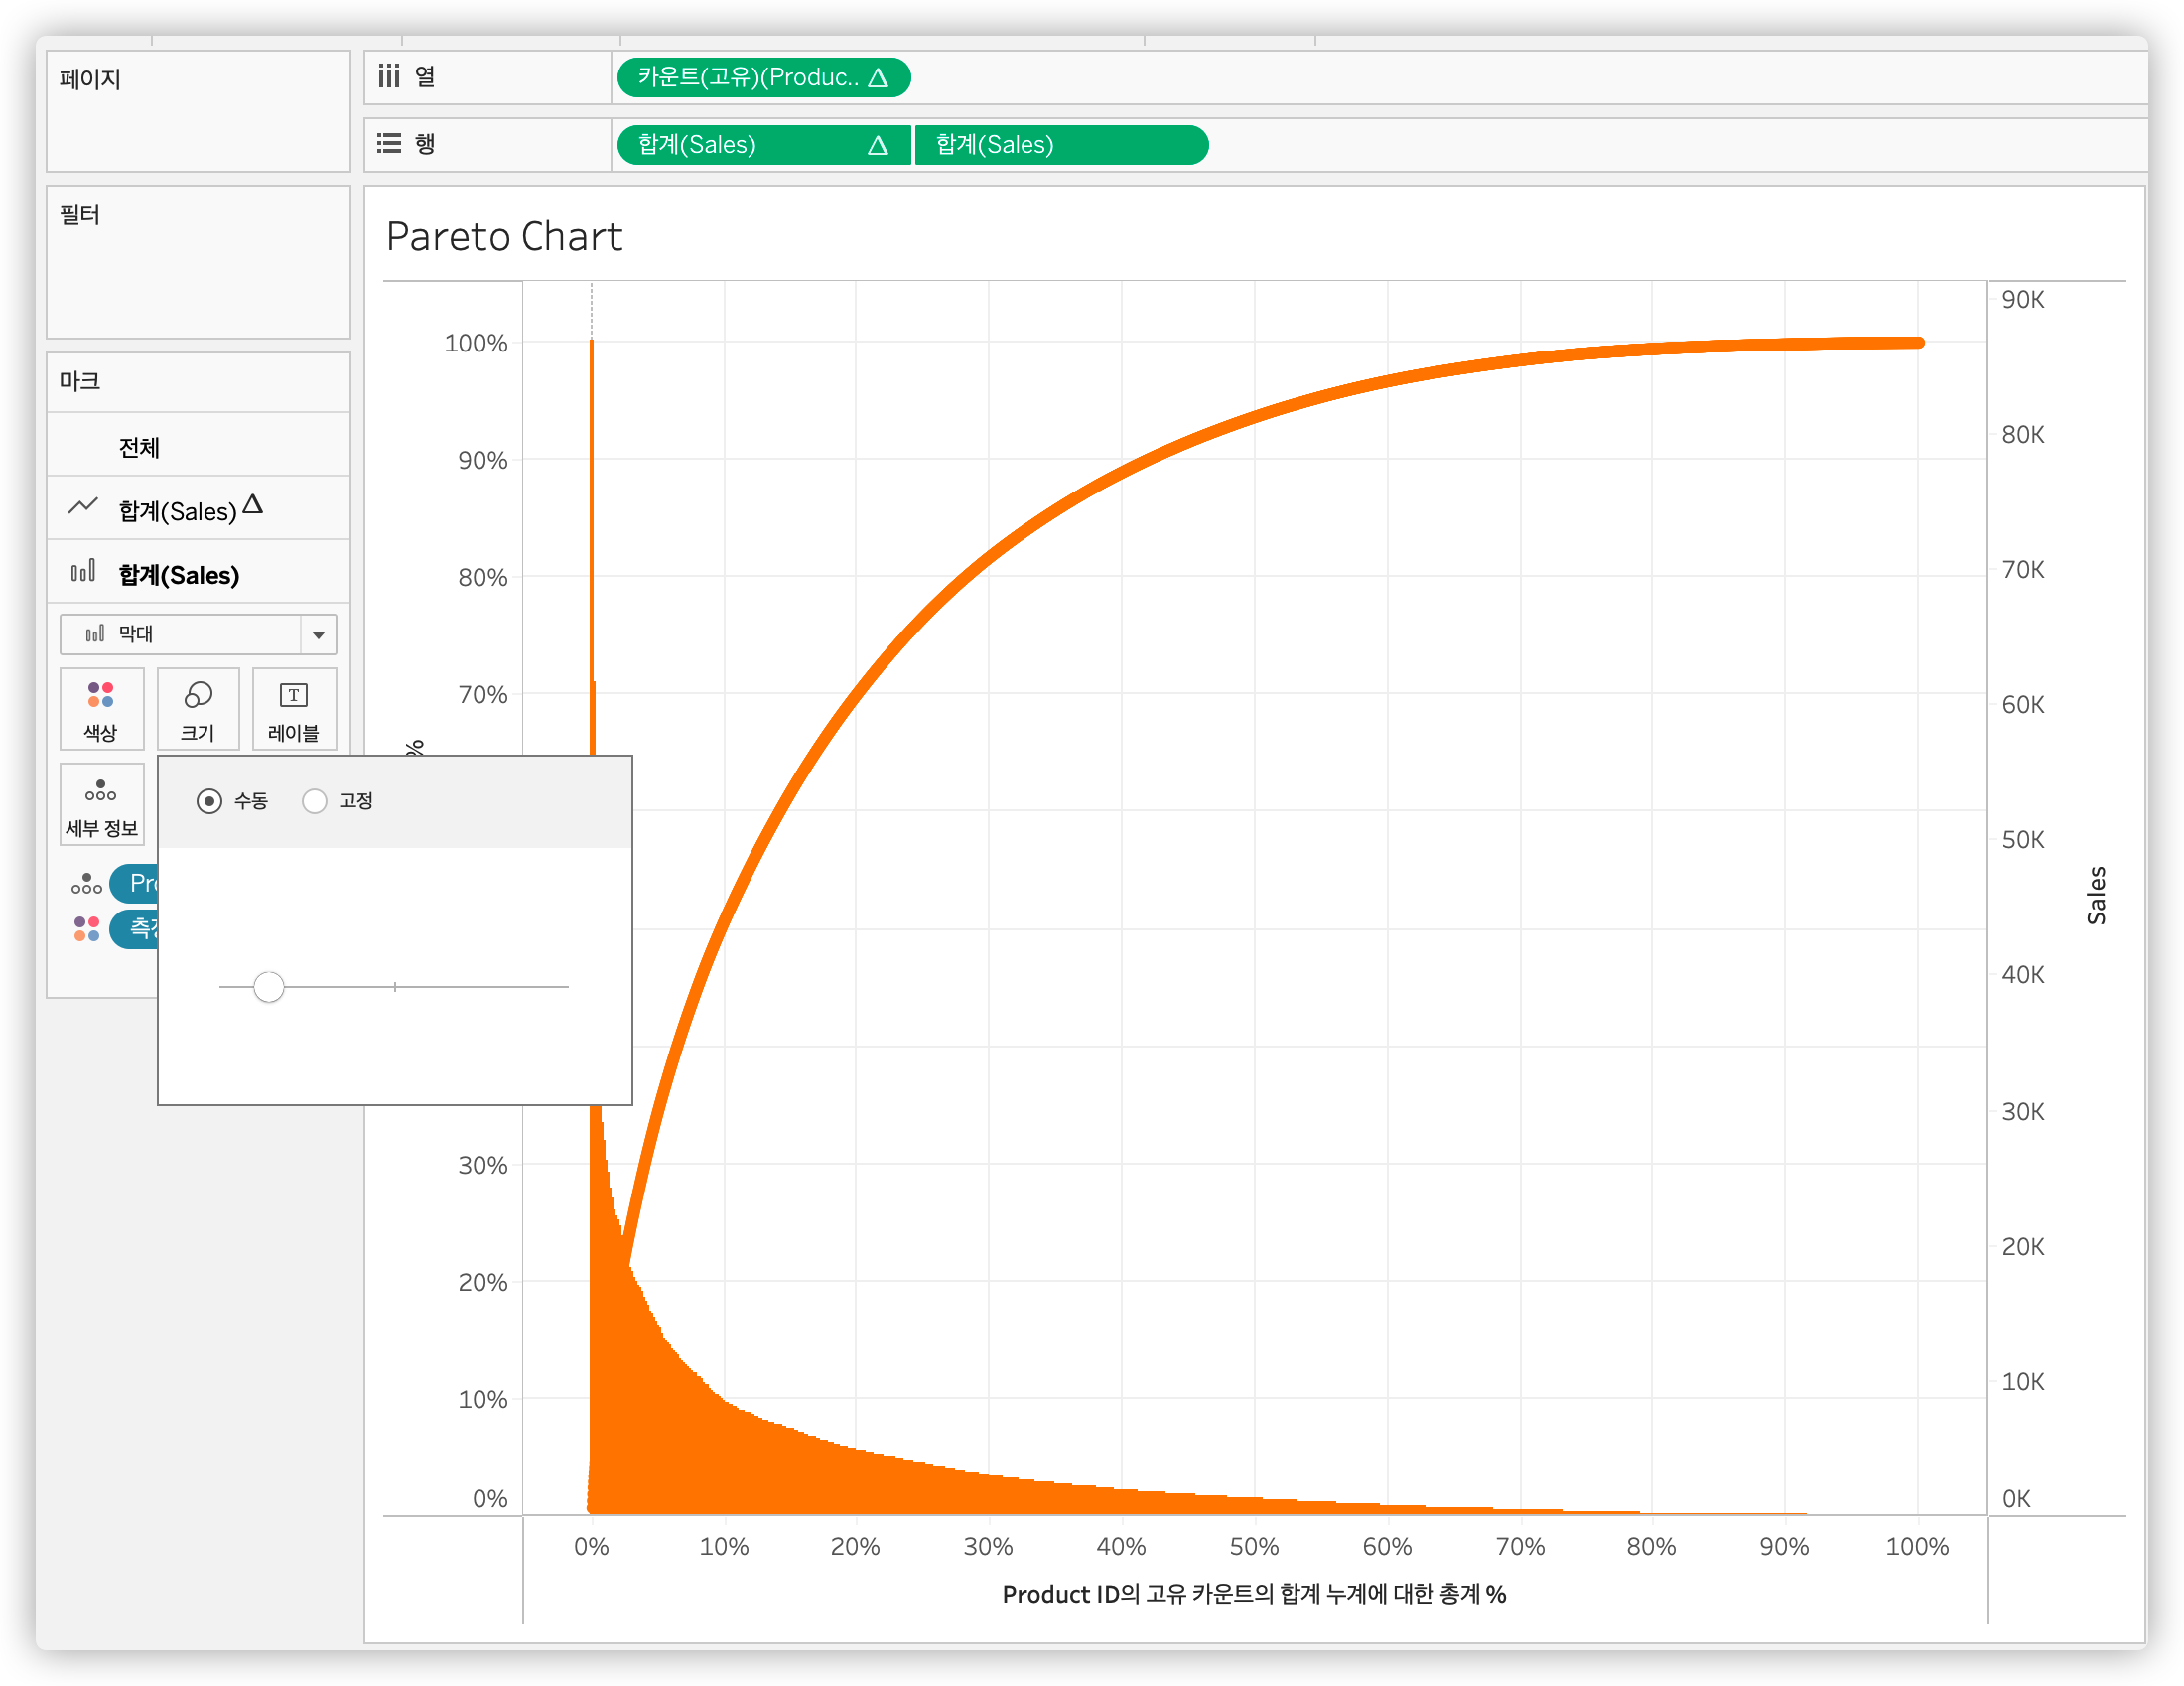The width and height of the screenshot is (2184, 1686).
Task: Click the Pareto Chart title text
Action: coord(504,237)
